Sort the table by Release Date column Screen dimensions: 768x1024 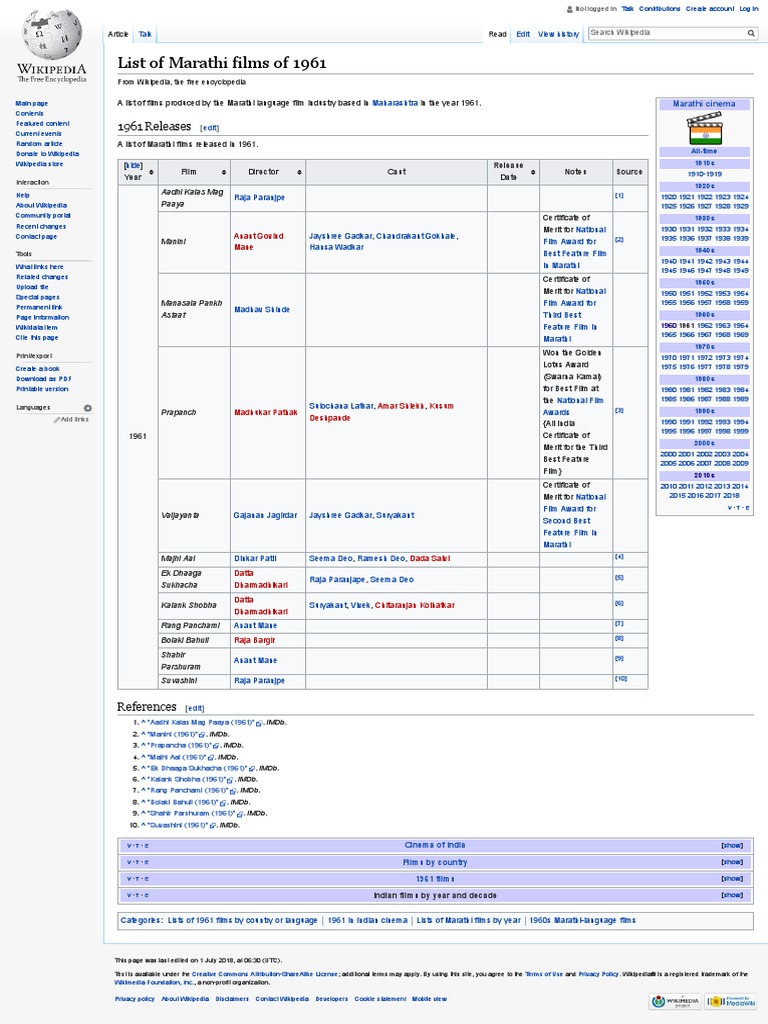click(533, 172)
